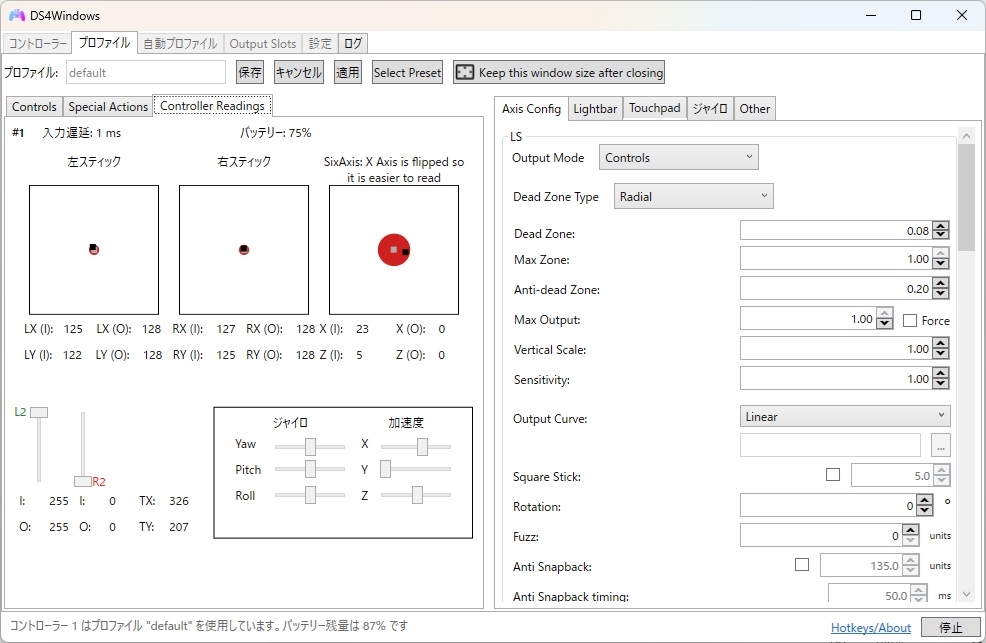Click the gyro Pitch slider
This screenshot has width=986, height=643.
pyautogui.click(x=310, y=469)
